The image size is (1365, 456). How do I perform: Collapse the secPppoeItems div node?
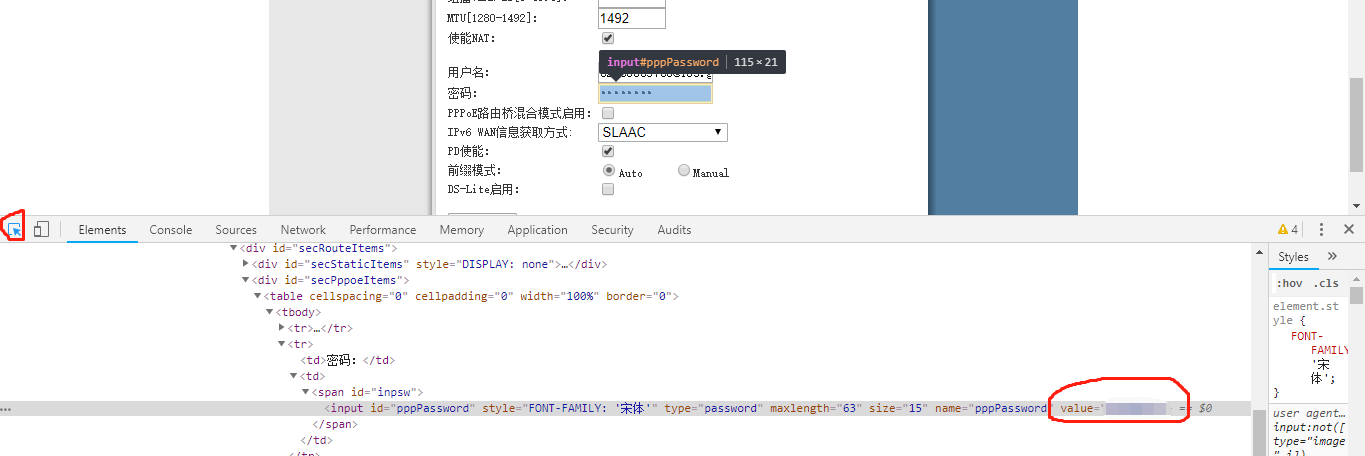[x=246, y=280]
